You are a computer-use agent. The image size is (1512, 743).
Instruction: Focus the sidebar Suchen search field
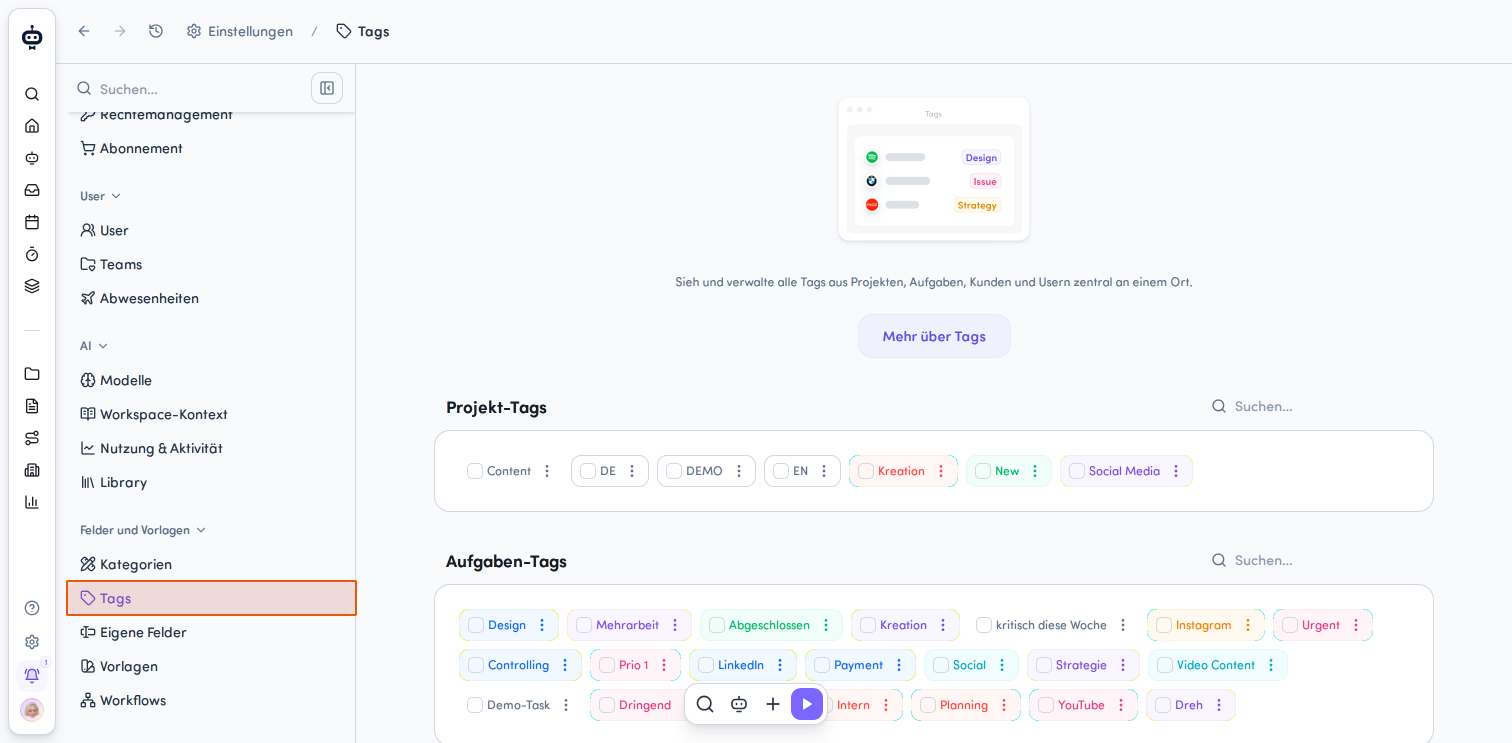[x=190, y=89]
